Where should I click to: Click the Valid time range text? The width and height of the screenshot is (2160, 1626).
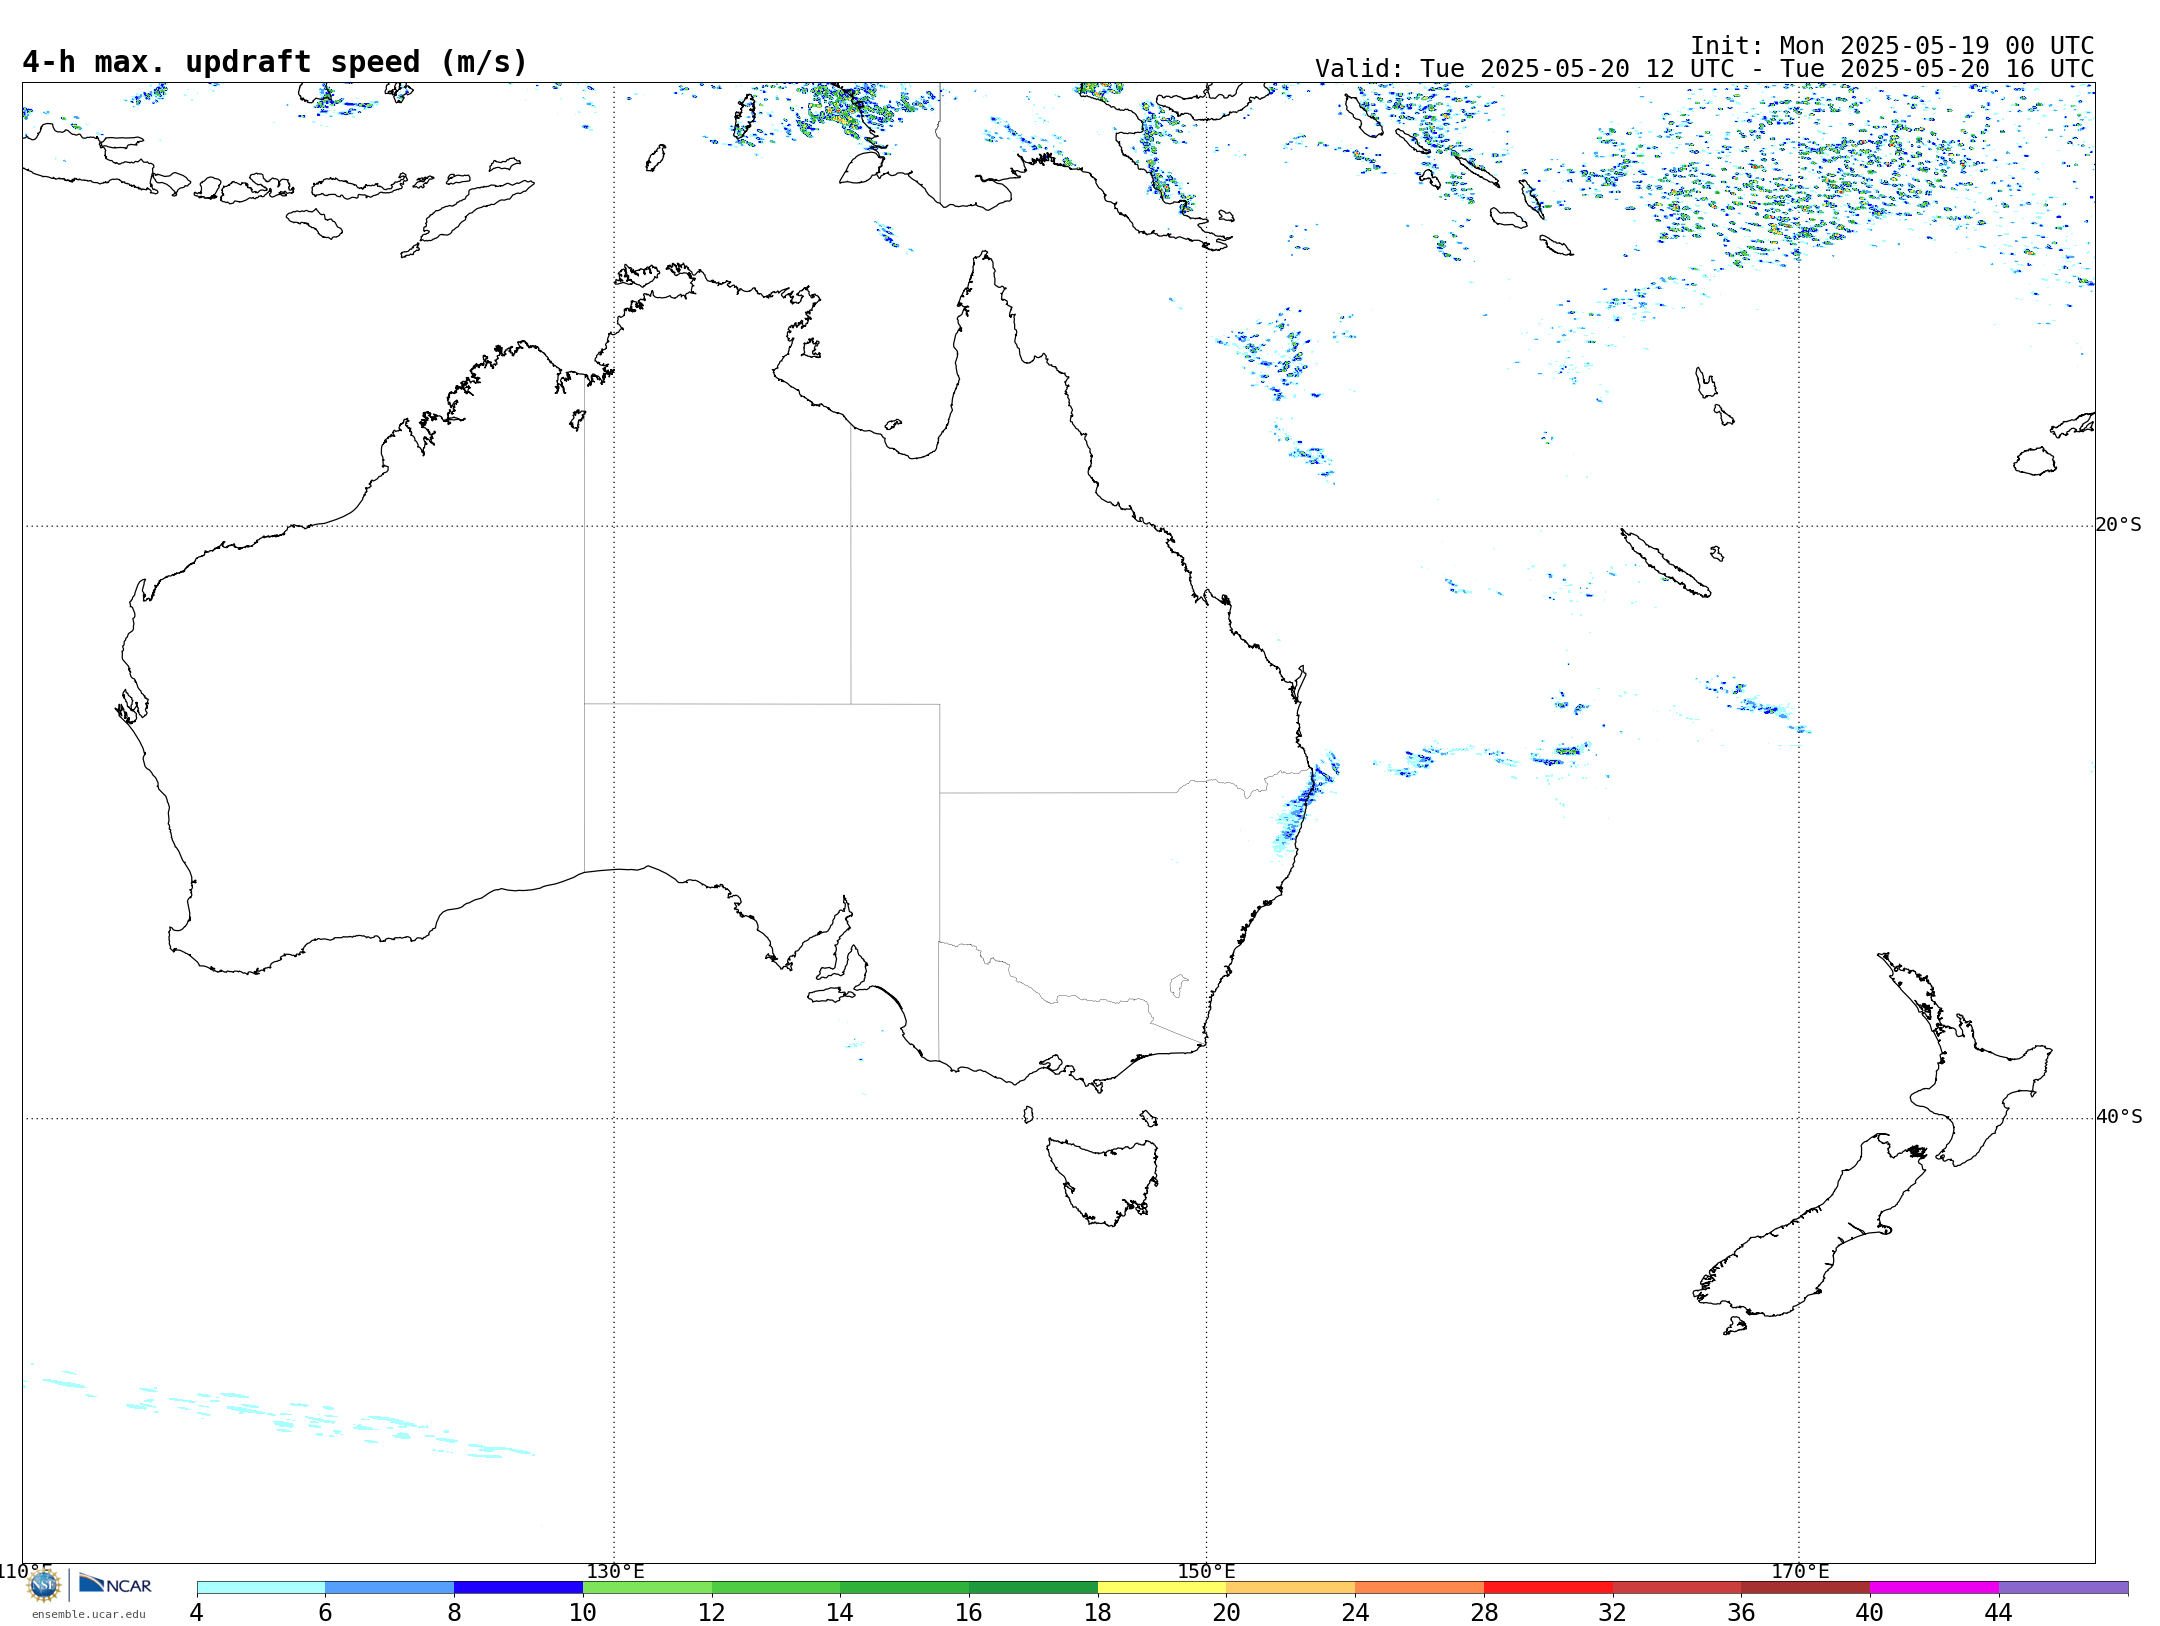tap(1704, 69)
